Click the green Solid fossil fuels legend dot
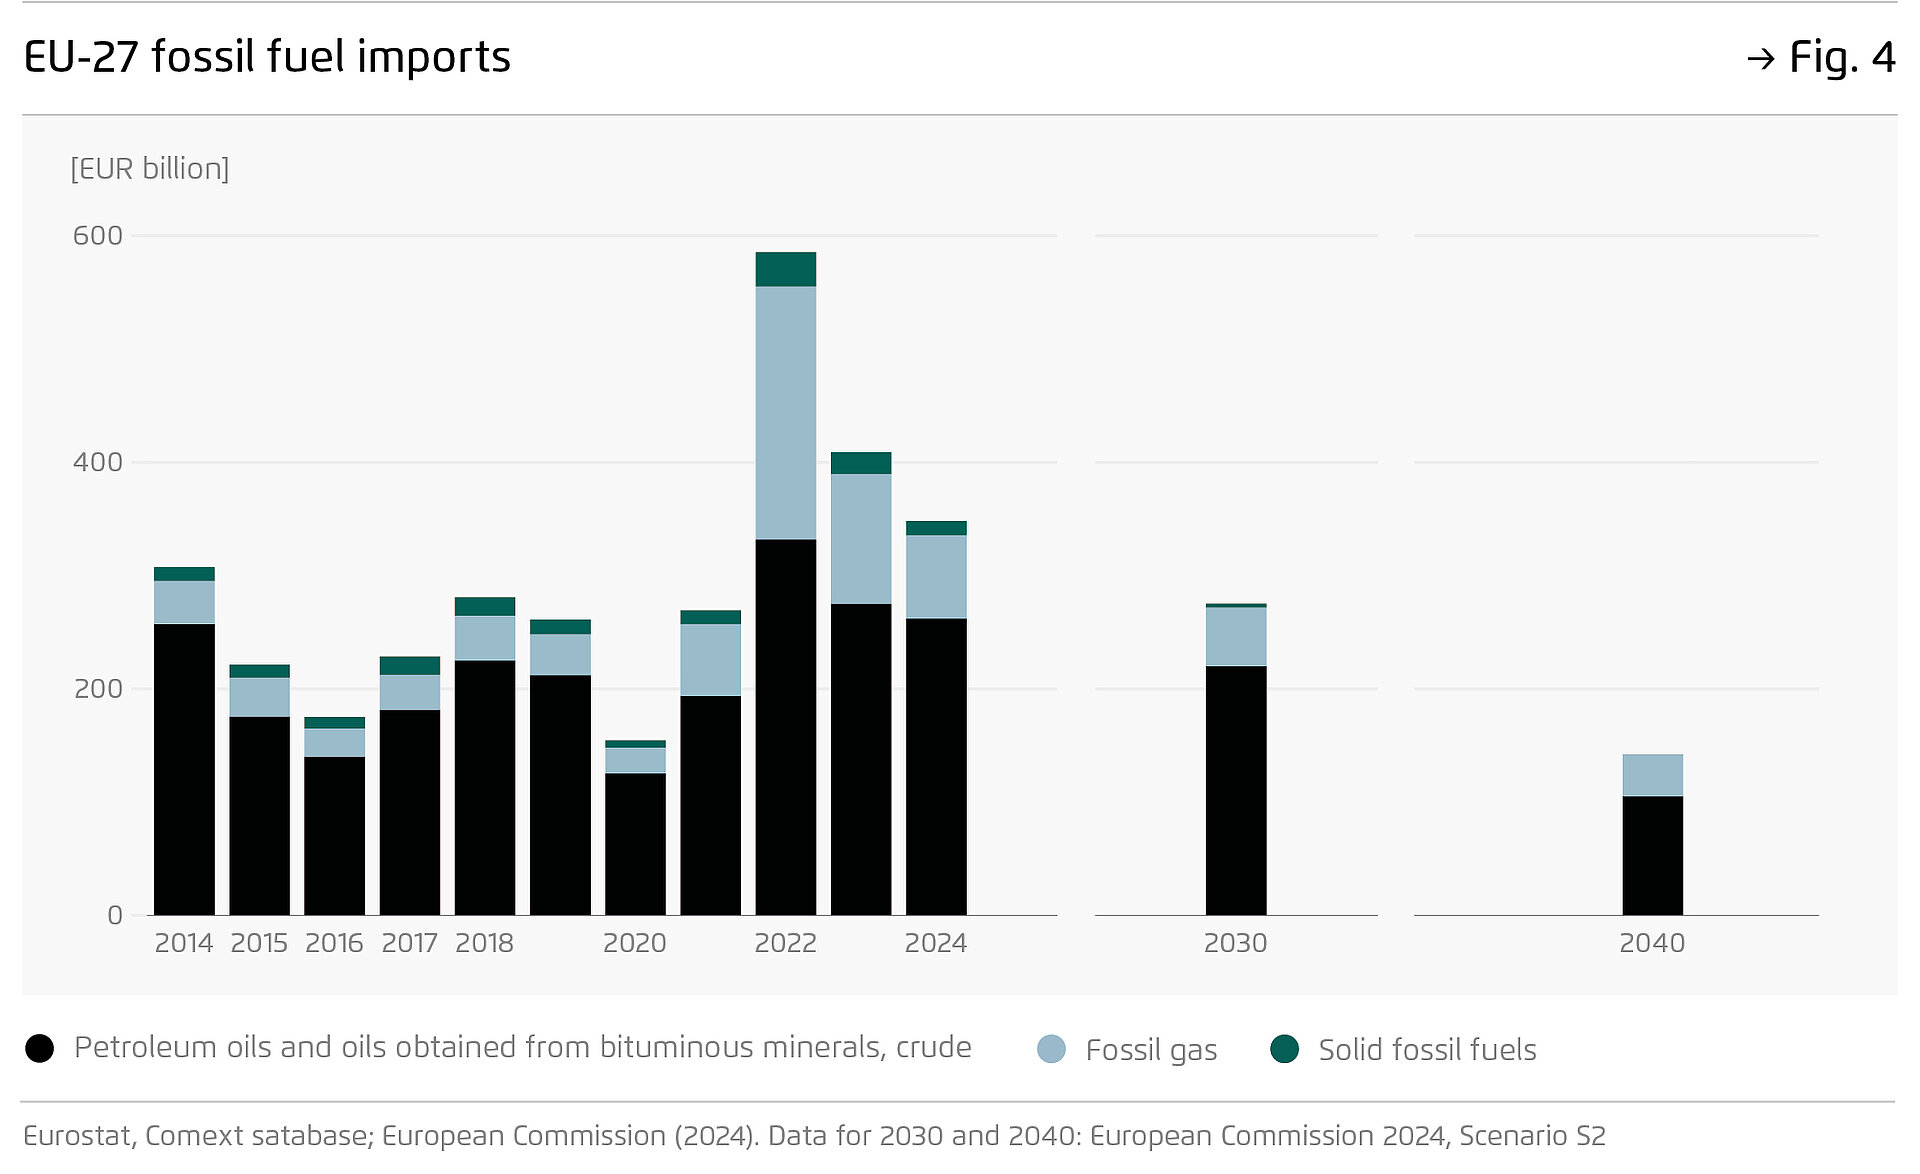1920x1174 pixels. click(1284, 1049)
